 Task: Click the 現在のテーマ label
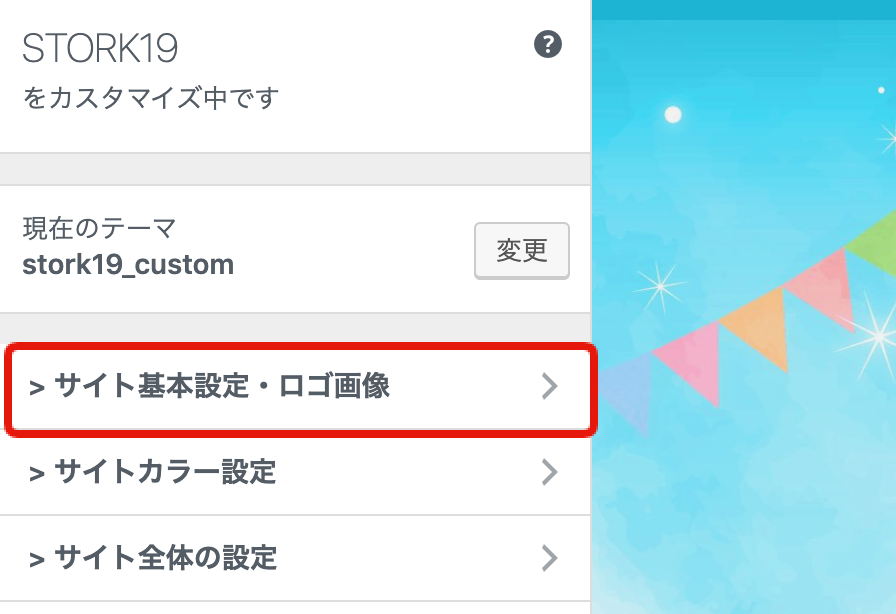pos(99,228)
